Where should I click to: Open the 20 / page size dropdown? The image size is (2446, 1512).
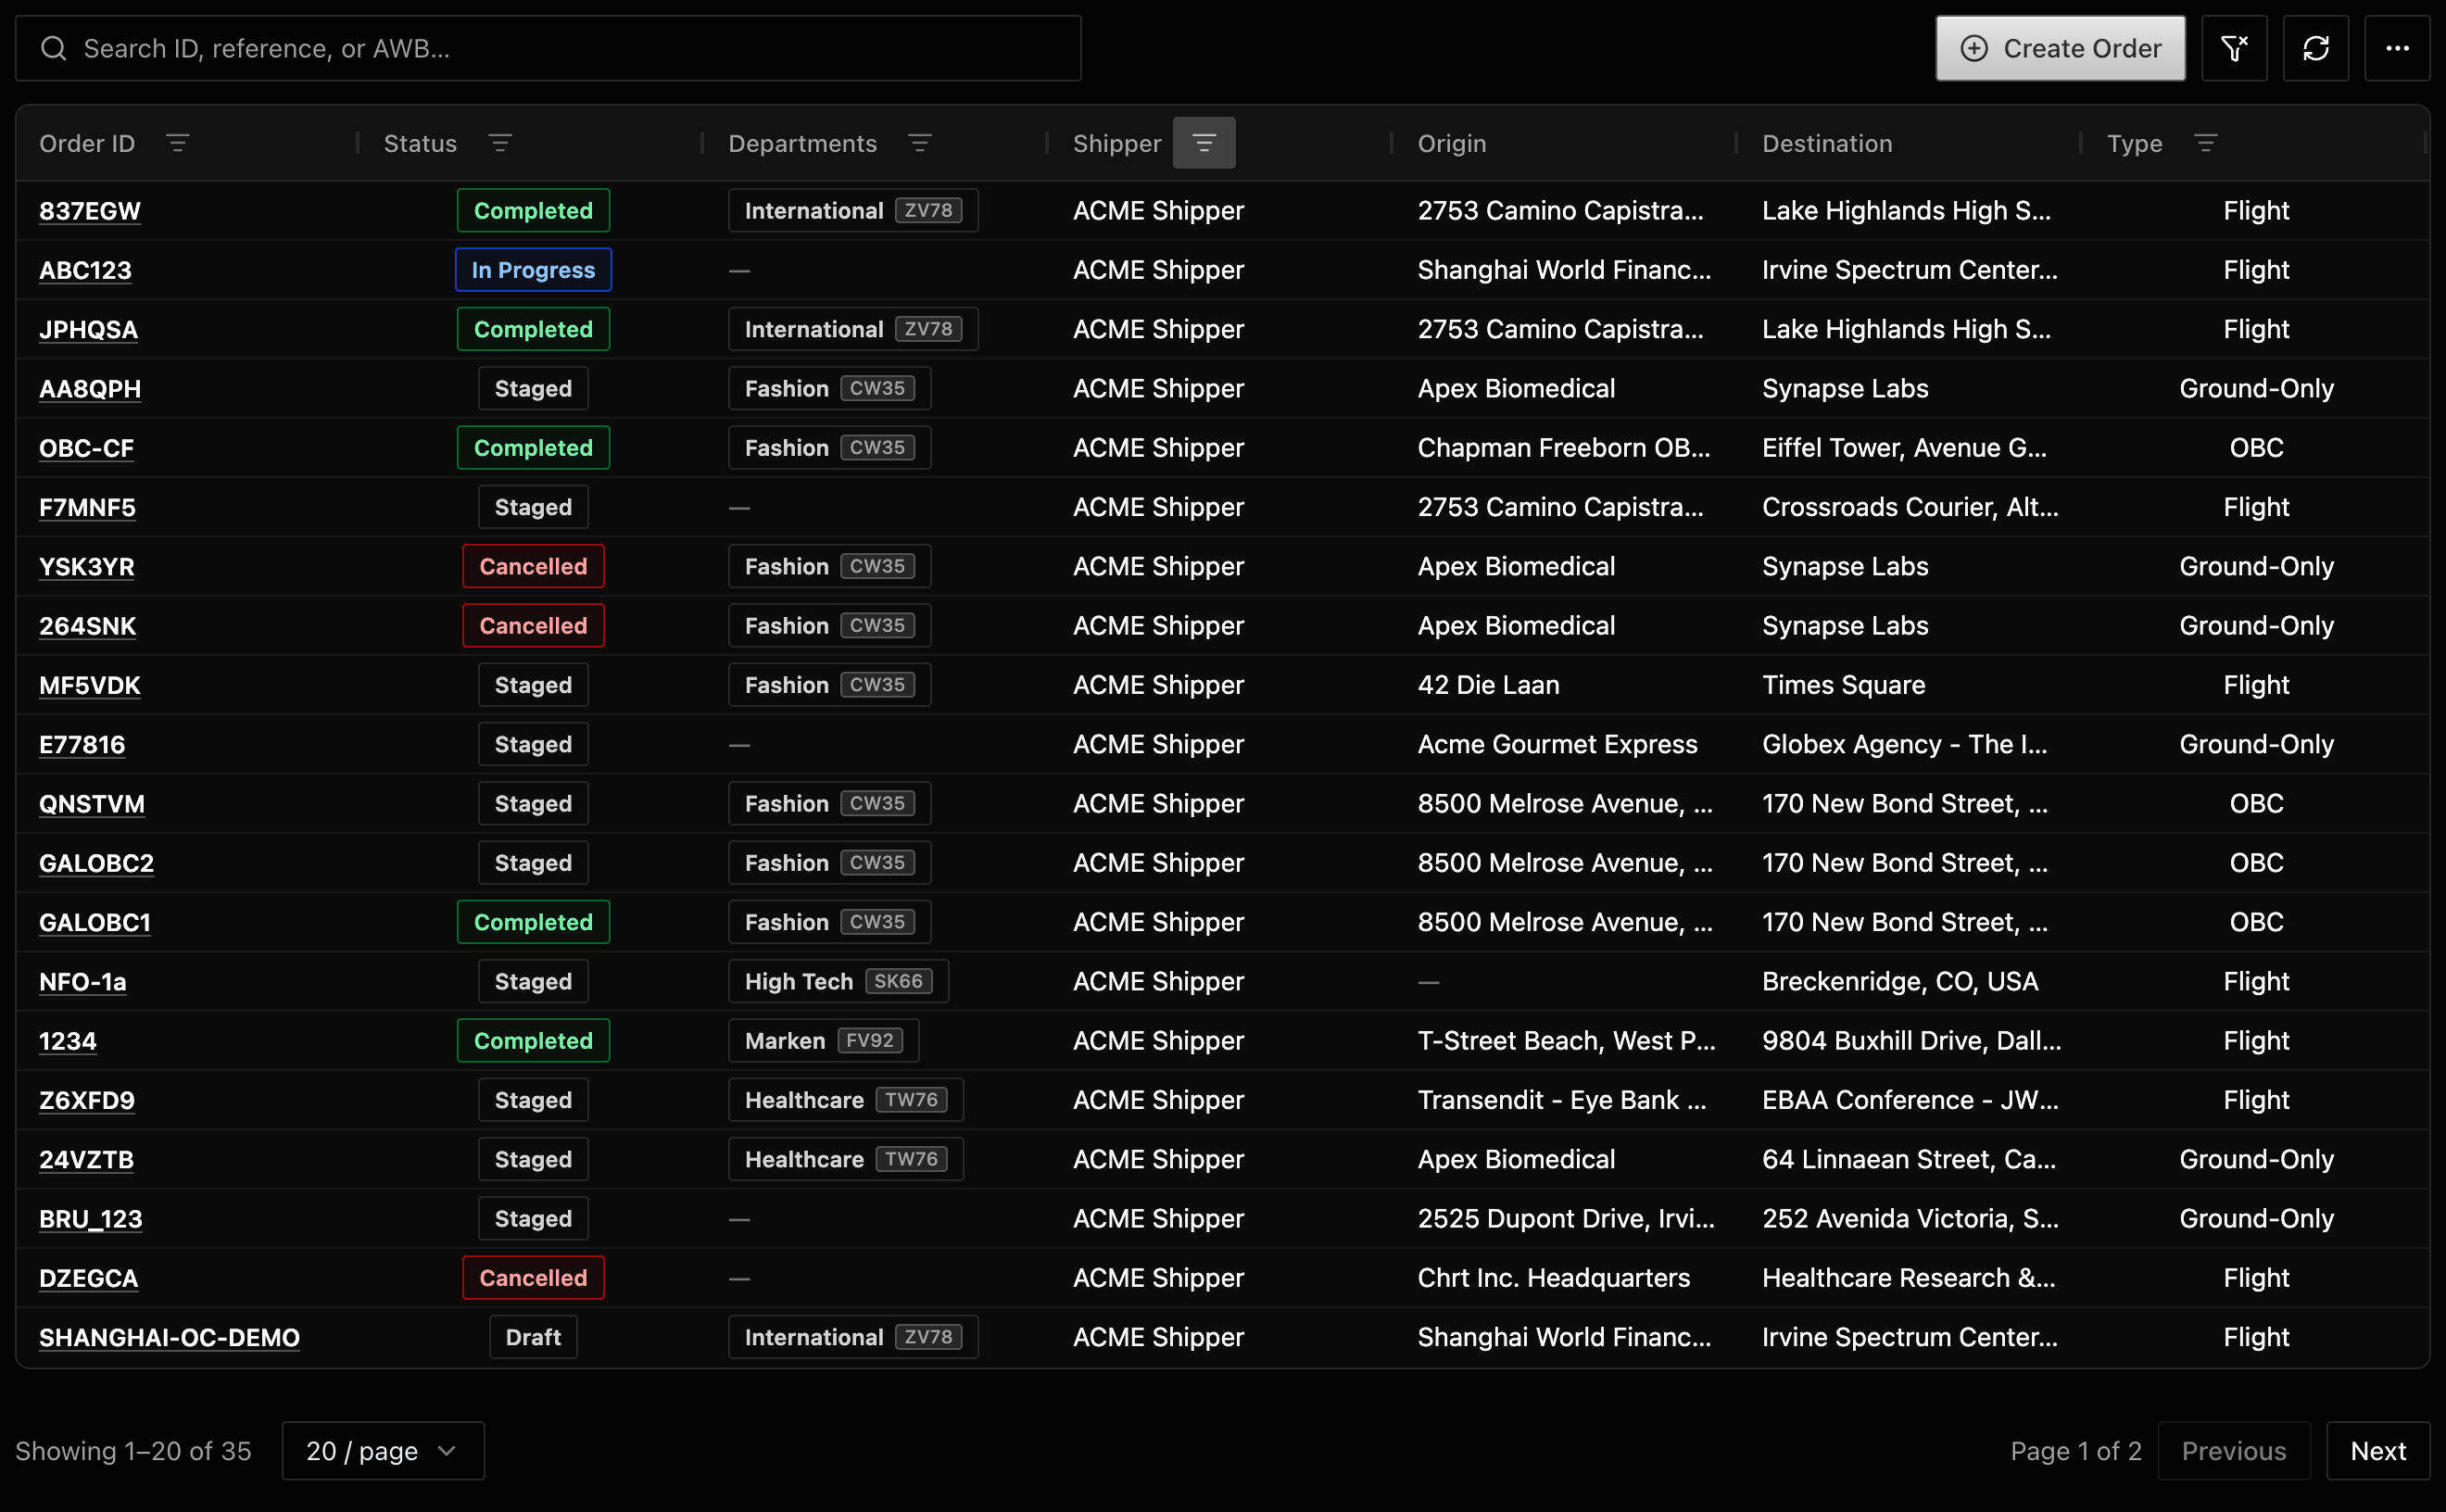coord(383,1451)
